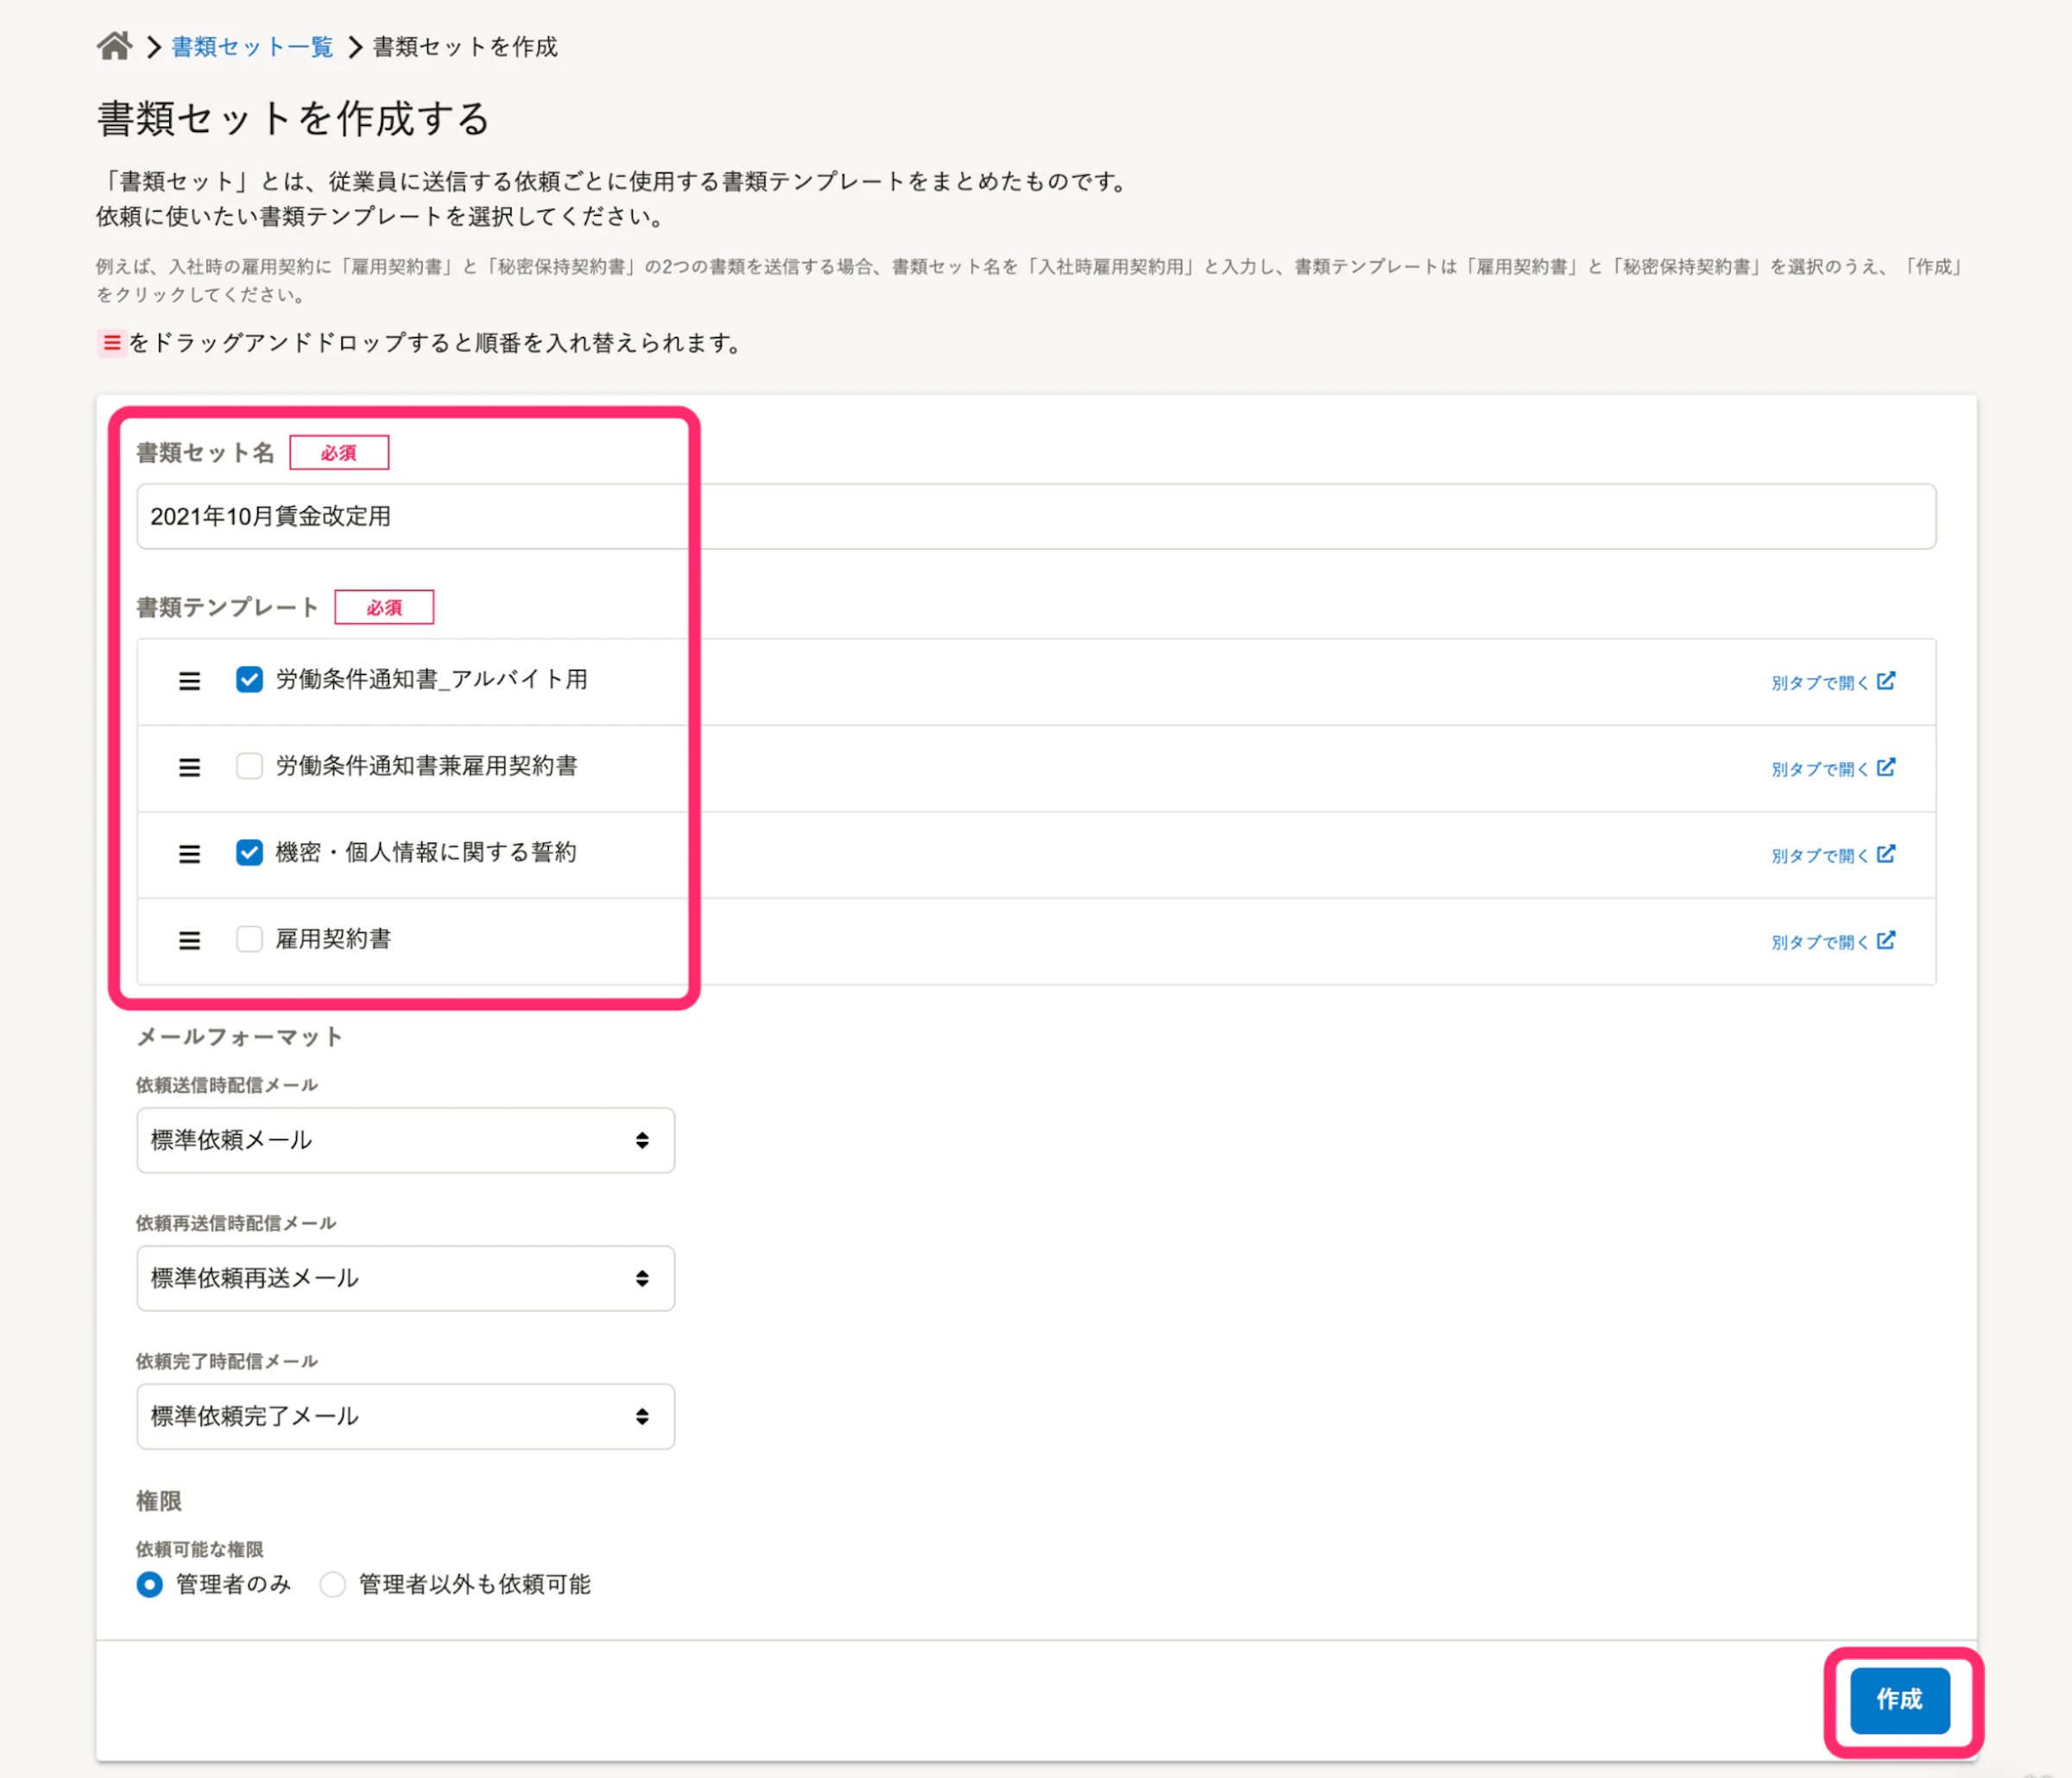Check 労働条件通知書兼雇用契約書 checkbox
This screenshot has height=1778, width=2072.
coord(249,766)
